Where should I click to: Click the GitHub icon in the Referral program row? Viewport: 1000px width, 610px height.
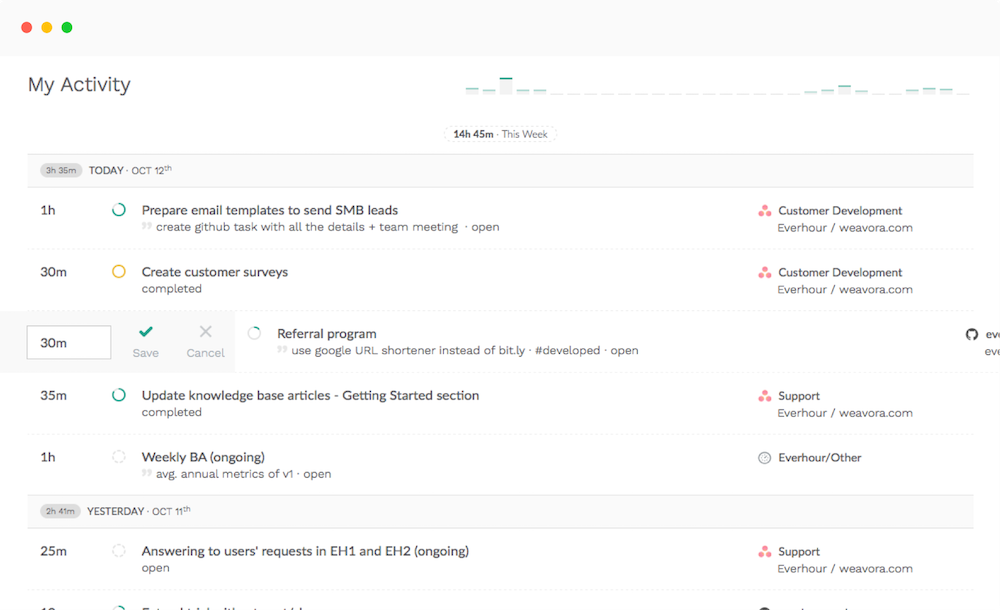972,334
